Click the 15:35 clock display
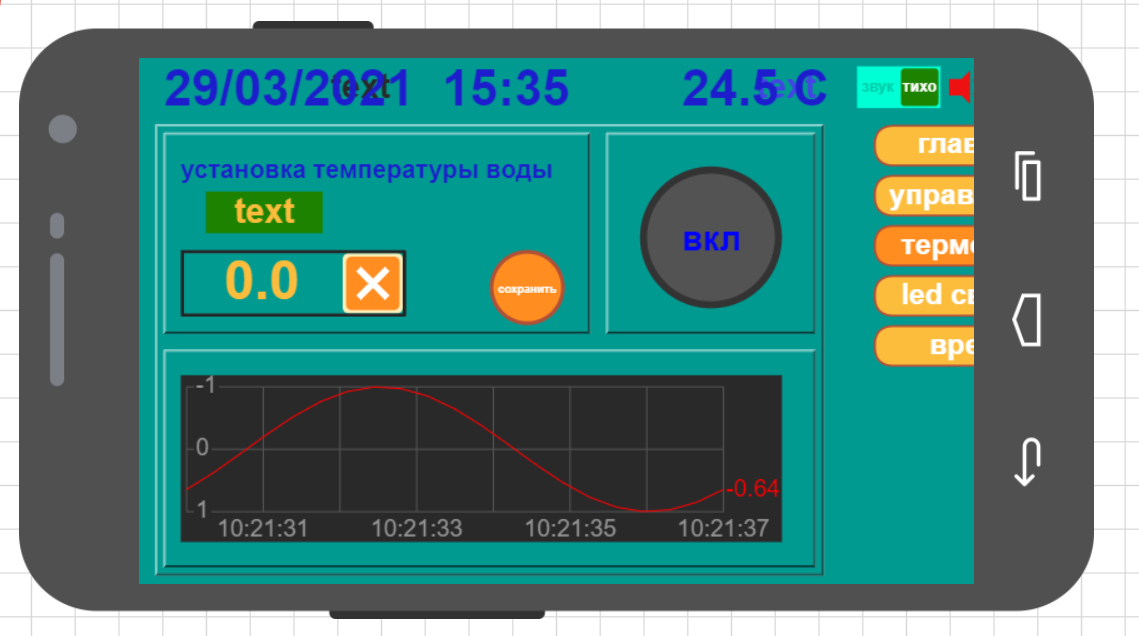Image resolution: width=1139 pixels, height=636 pixels. click(506, 89)
